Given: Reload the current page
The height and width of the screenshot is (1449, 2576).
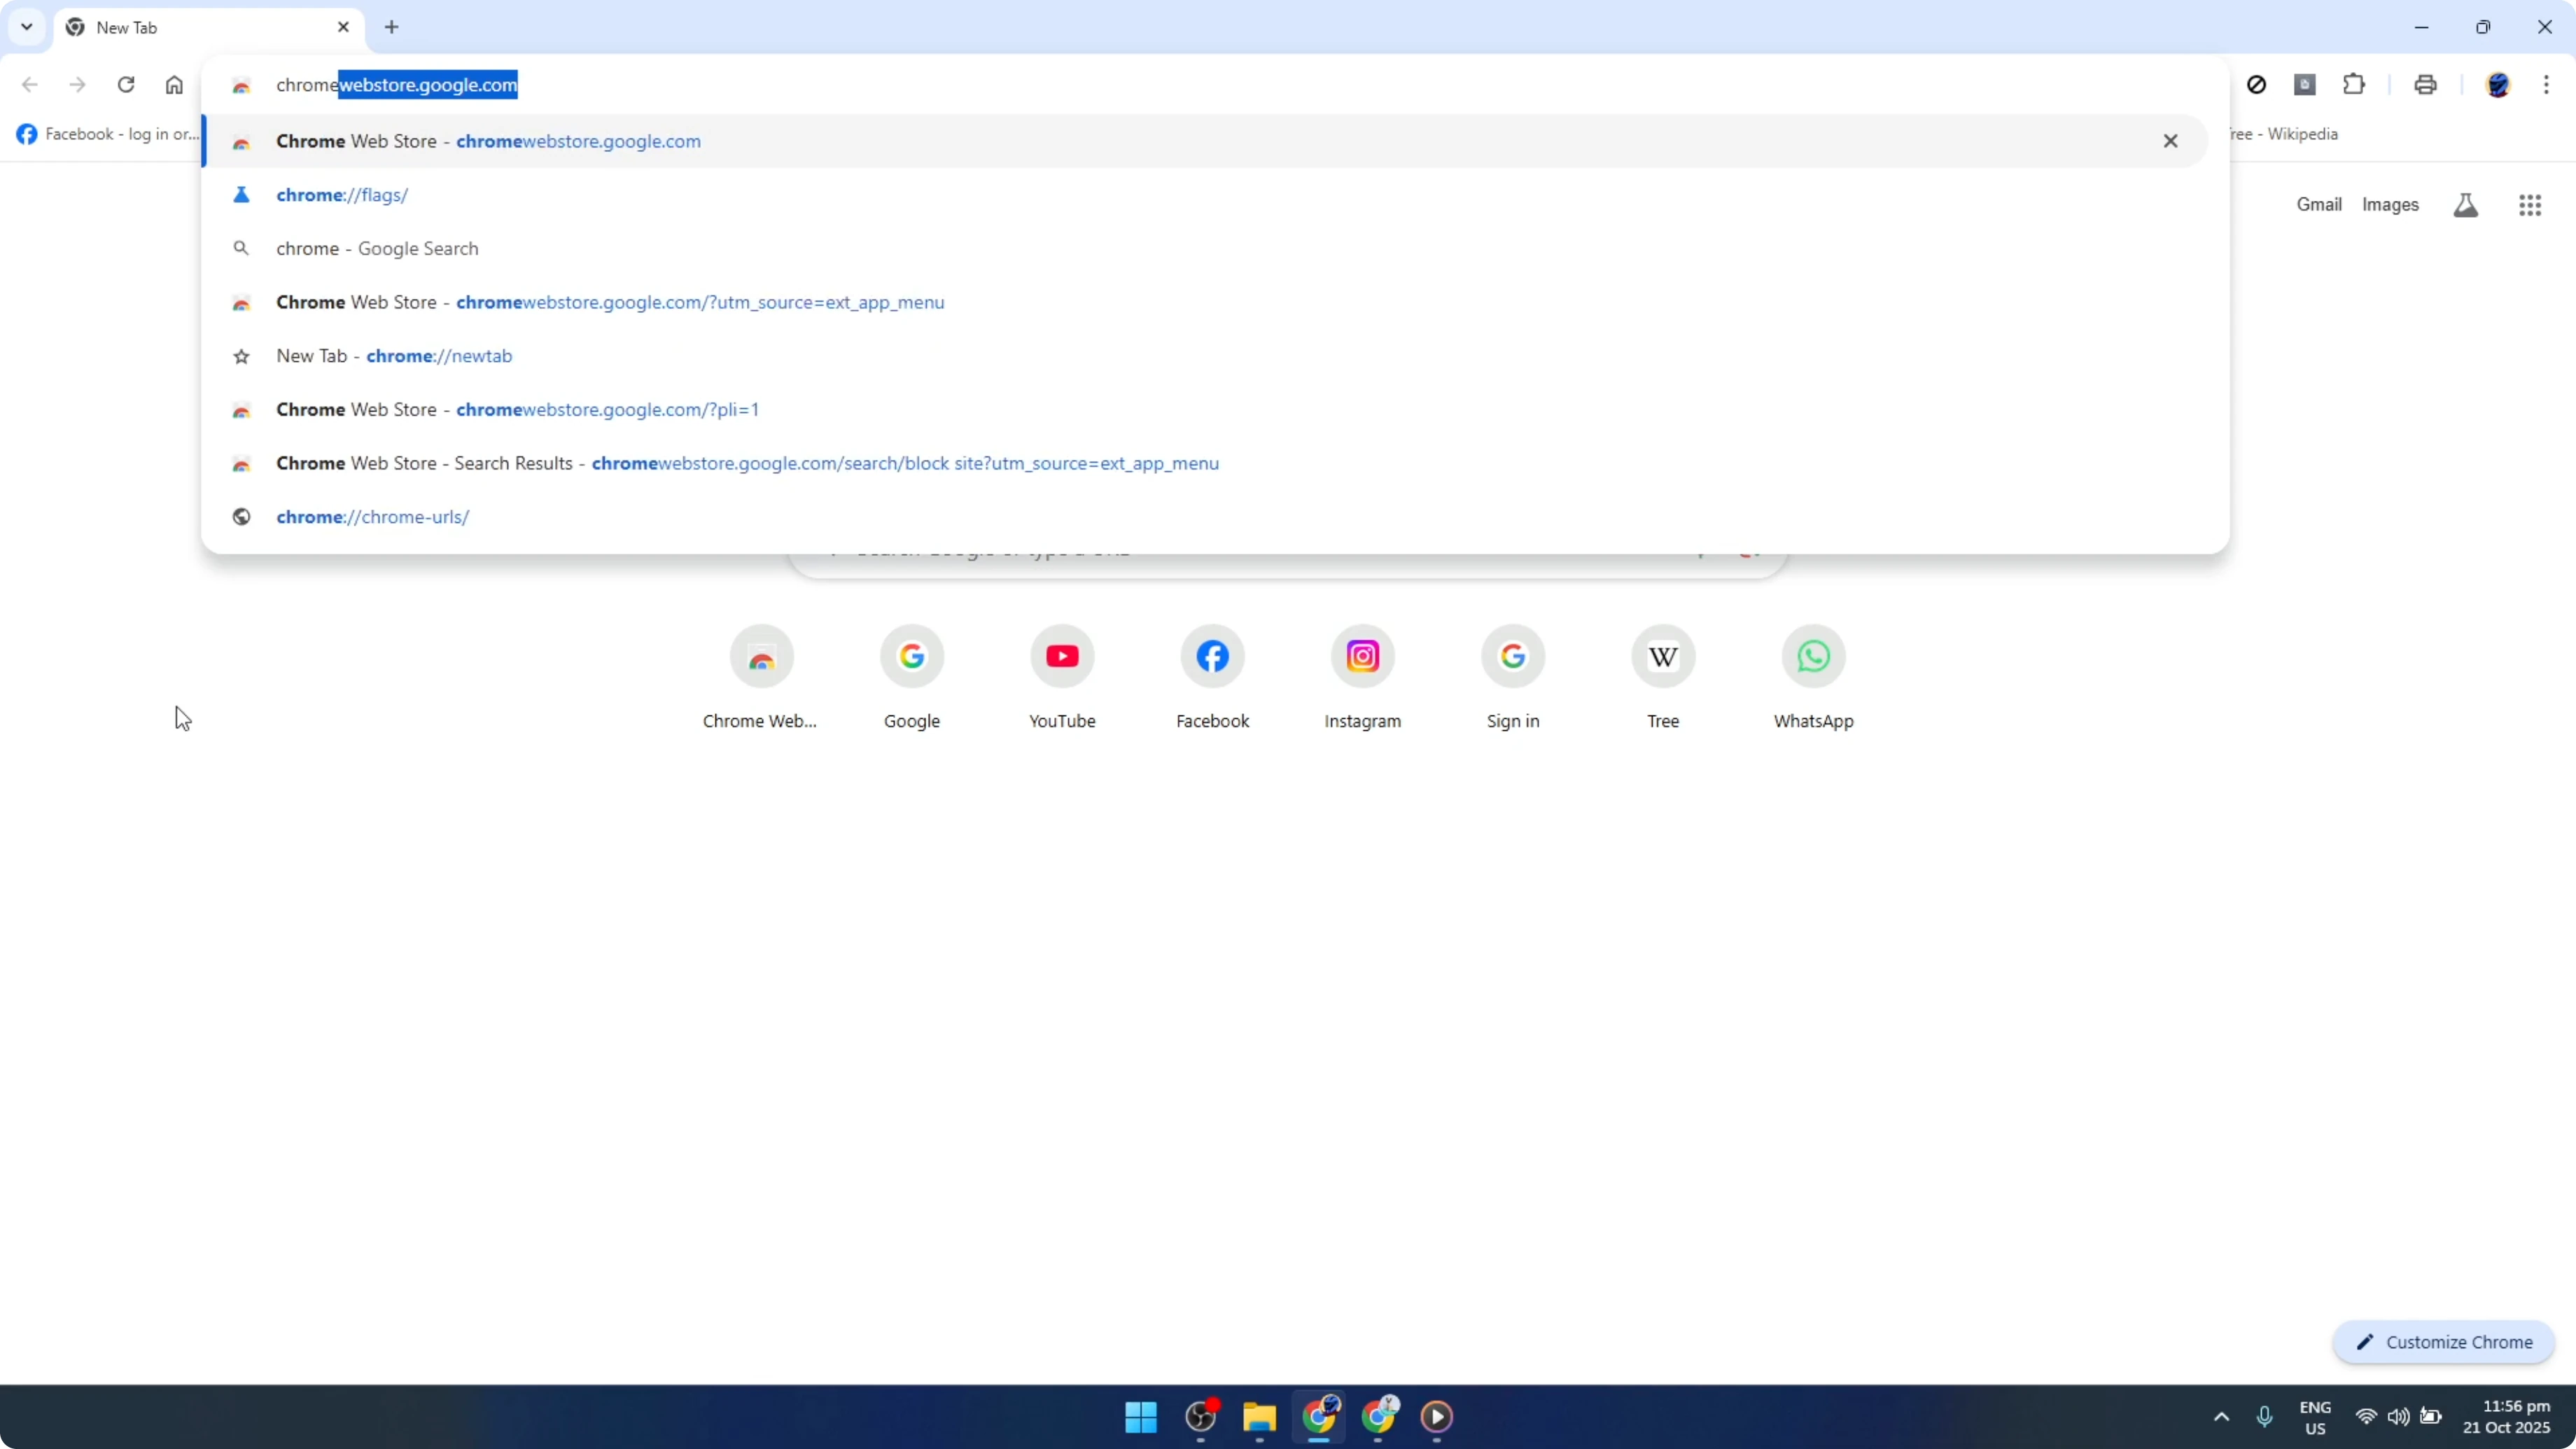Looking at the screenshot, I should point(126,85).
